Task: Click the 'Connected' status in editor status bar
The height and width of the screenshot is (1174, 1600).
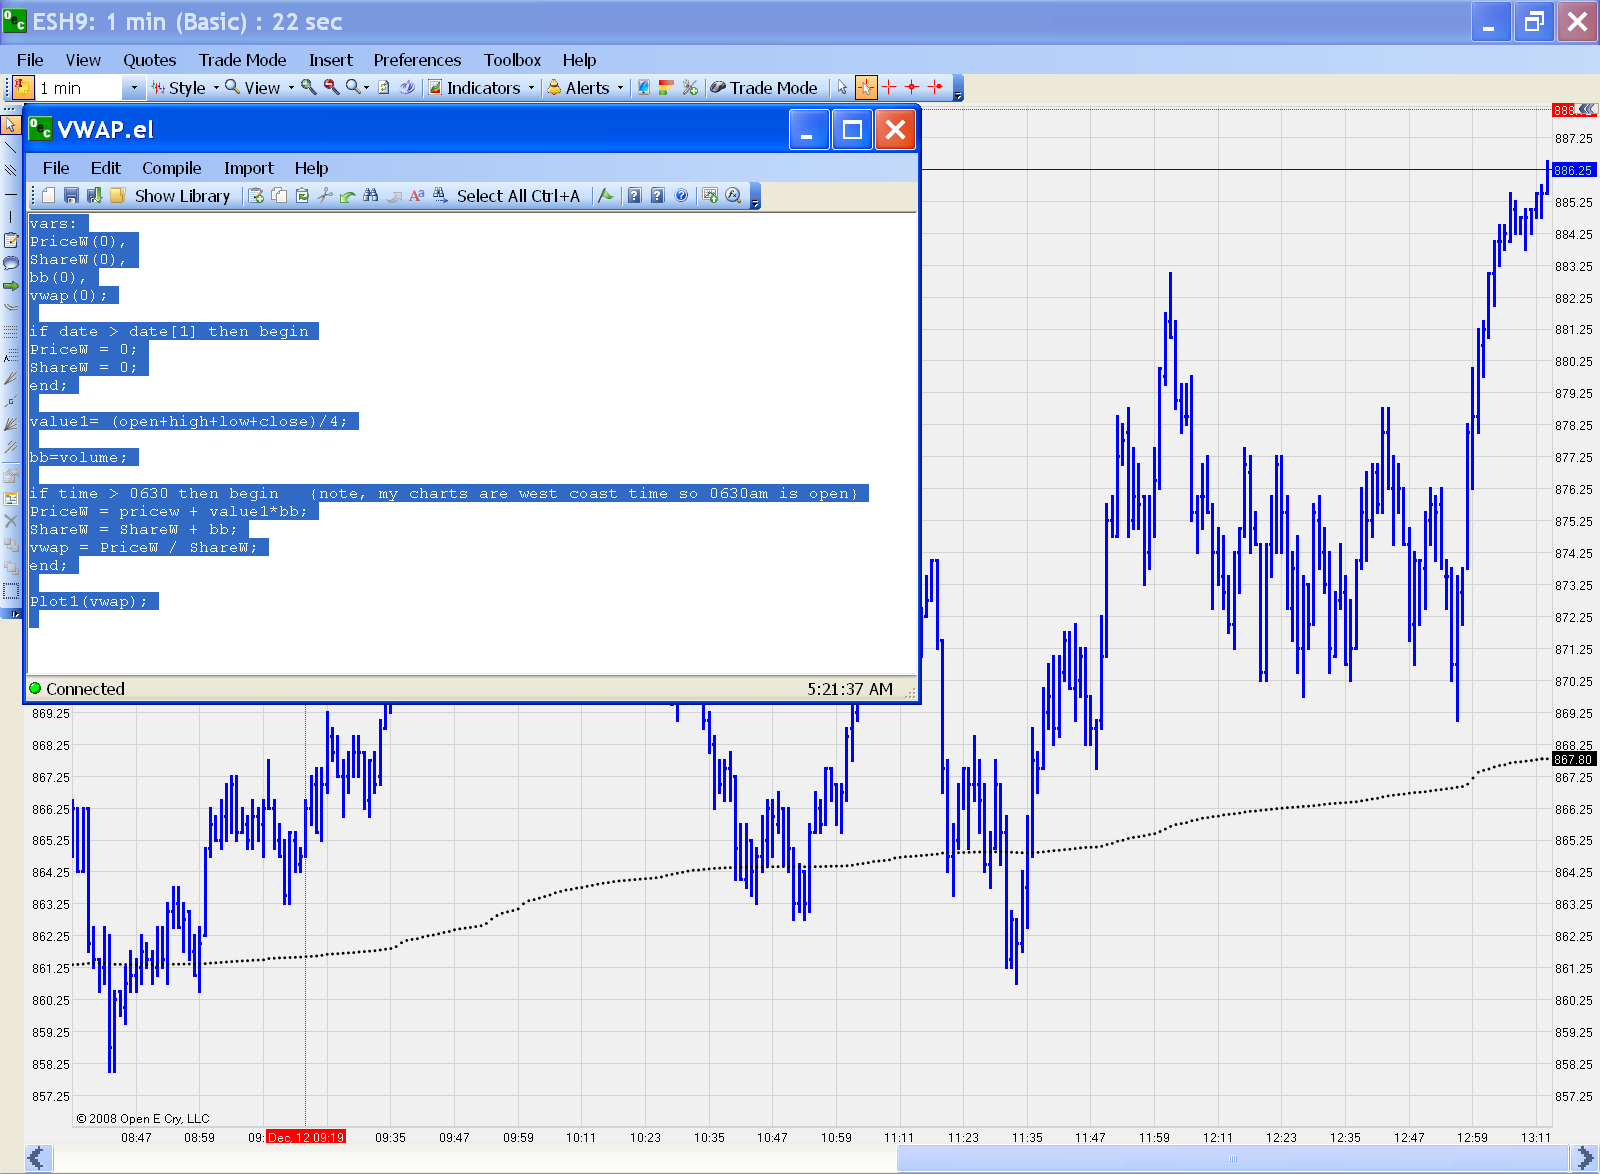Action: pos(77,689)
